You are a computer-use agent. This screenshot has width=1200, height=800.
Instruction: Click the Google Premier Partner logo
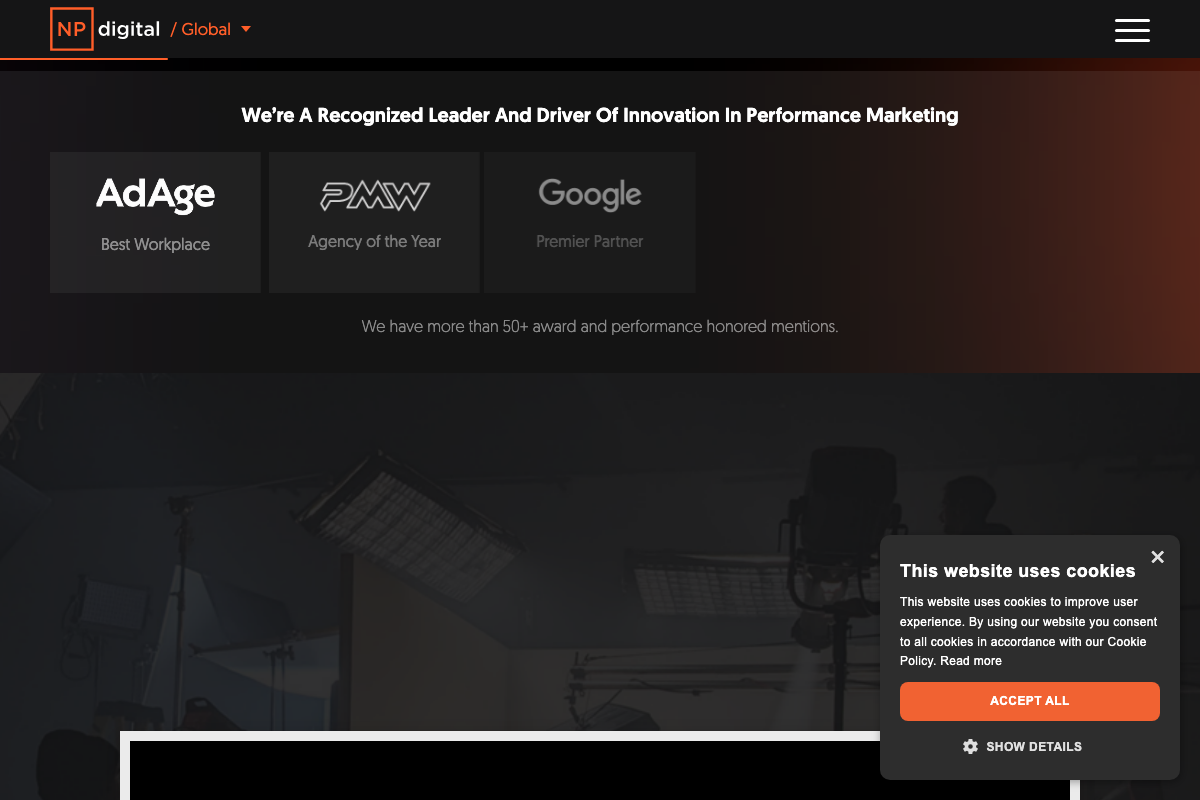click(589, 195)
